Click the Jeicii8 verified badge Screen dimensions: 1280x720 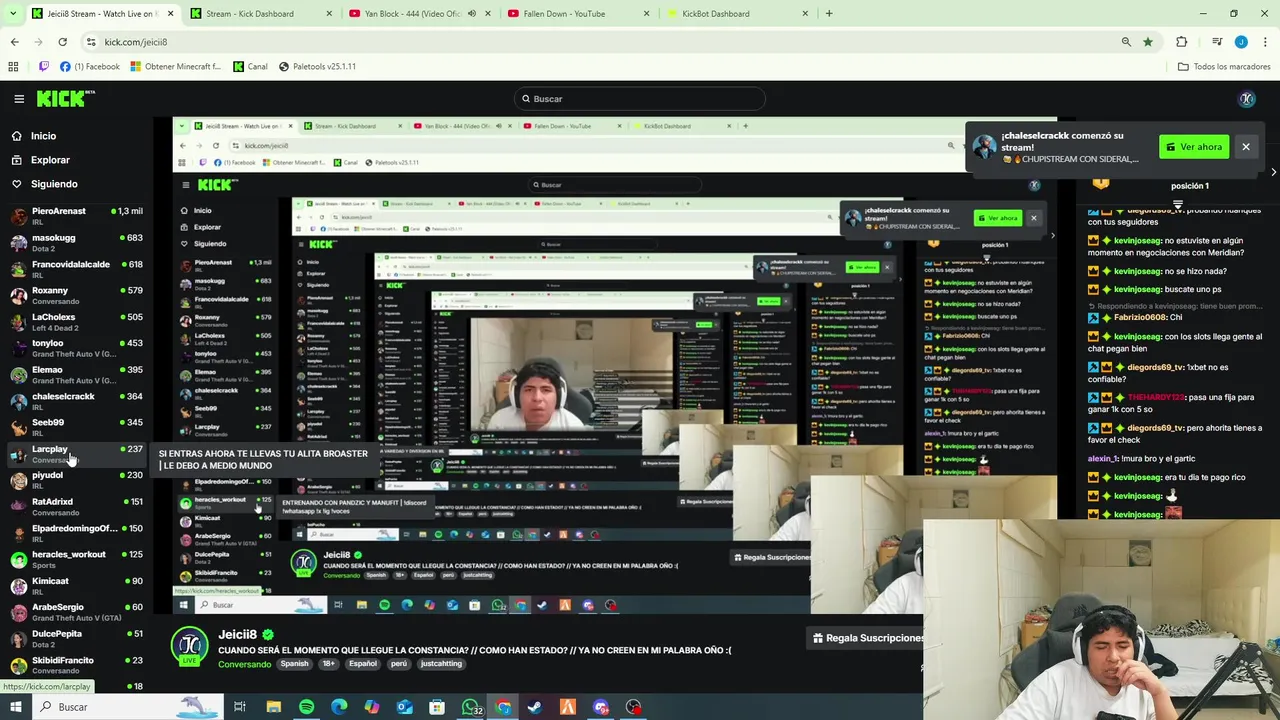[x=268, y=635]
